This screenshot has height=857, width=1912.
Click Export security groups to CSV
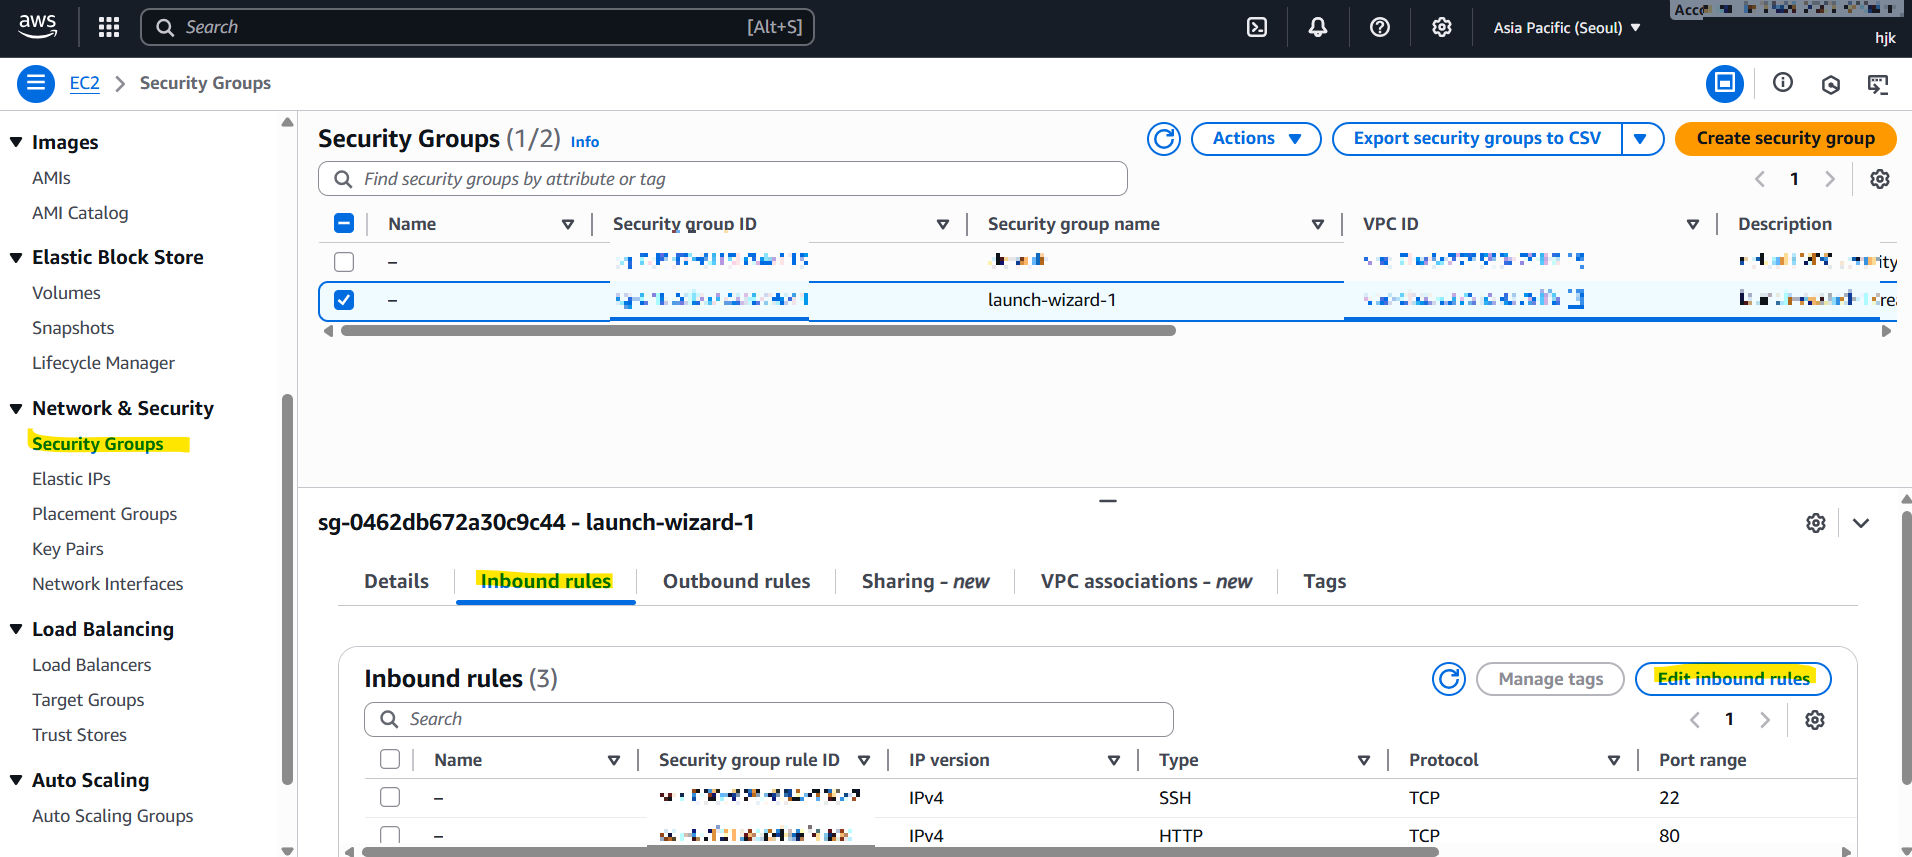(1477, 139)
